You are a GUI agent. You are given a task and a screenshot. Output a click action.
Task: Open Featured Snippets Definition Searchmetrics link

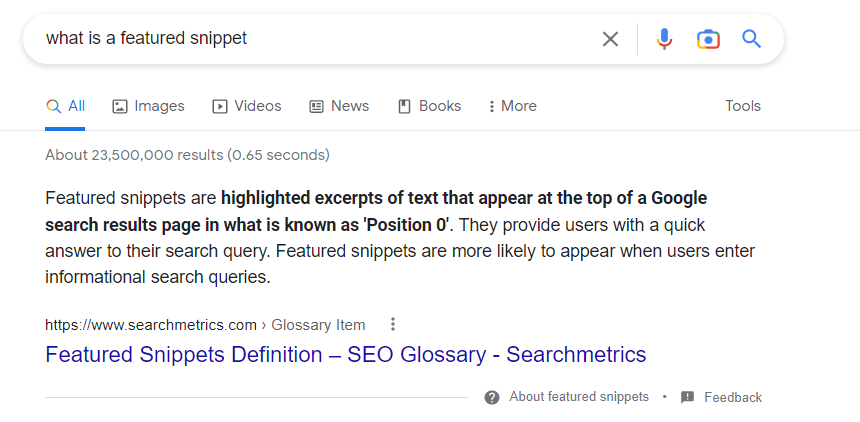345,354
